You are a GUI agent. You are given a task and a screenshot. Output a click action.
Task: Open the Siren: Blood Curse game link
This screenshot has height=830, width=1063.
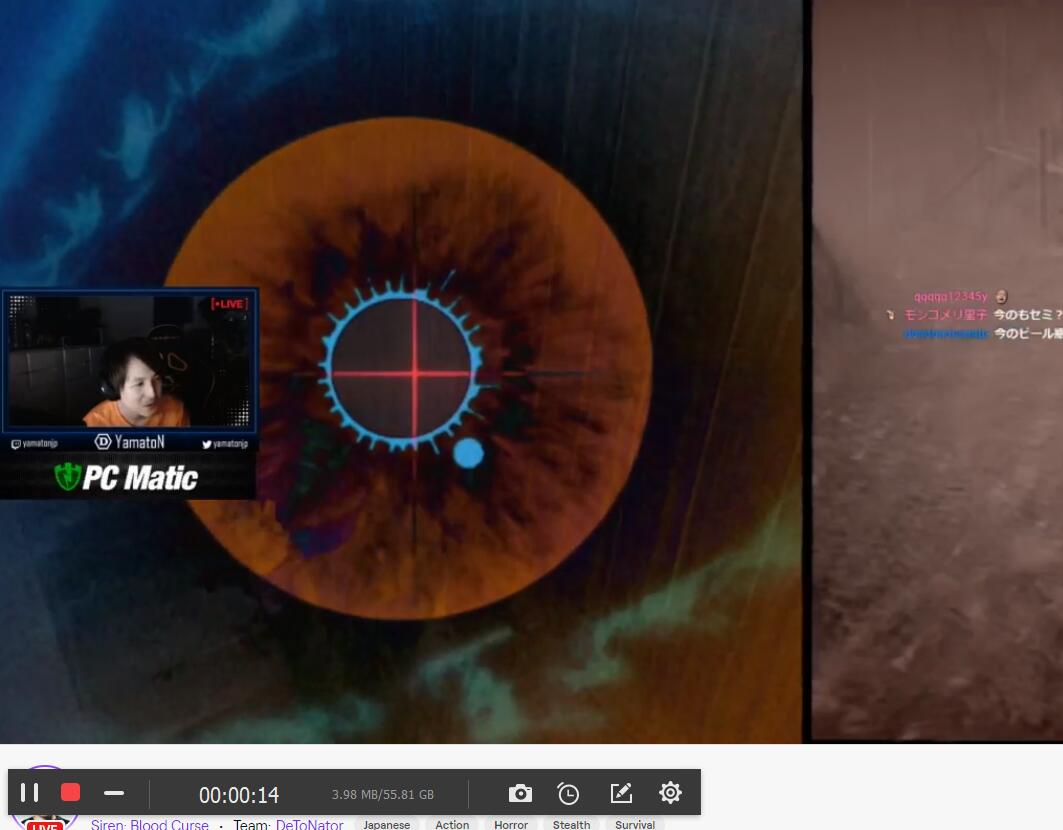click(x=150, y=824)
